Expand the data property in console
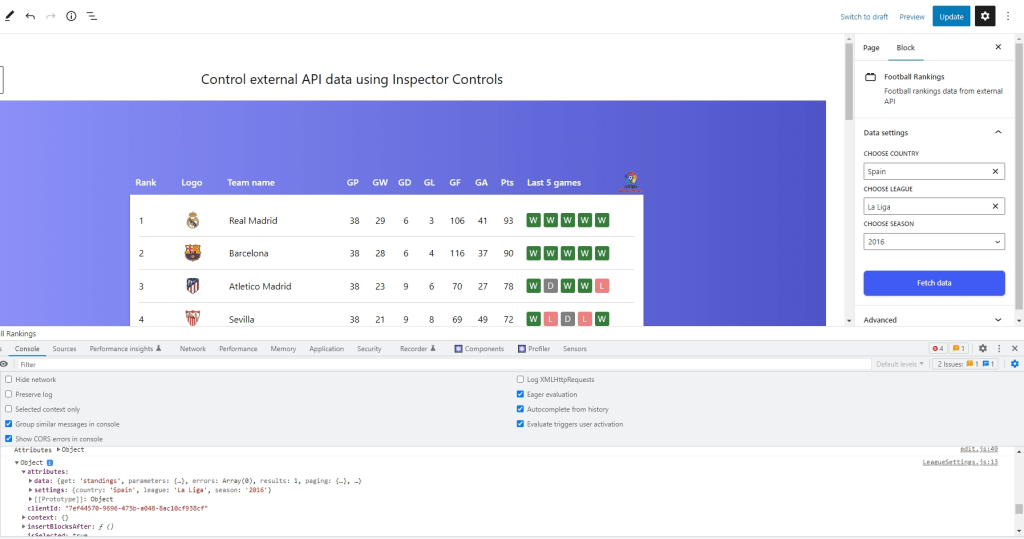1024x539 pixels. [30, 481]
